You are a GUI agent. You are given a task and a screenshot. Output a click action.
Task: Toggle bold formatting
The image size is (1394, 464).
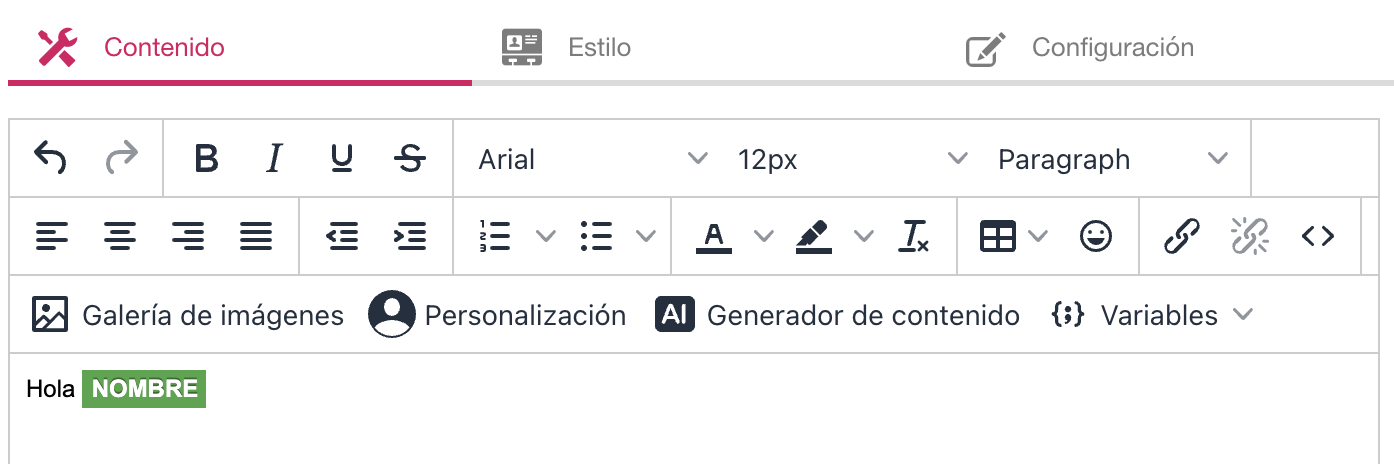click(206, 158)
